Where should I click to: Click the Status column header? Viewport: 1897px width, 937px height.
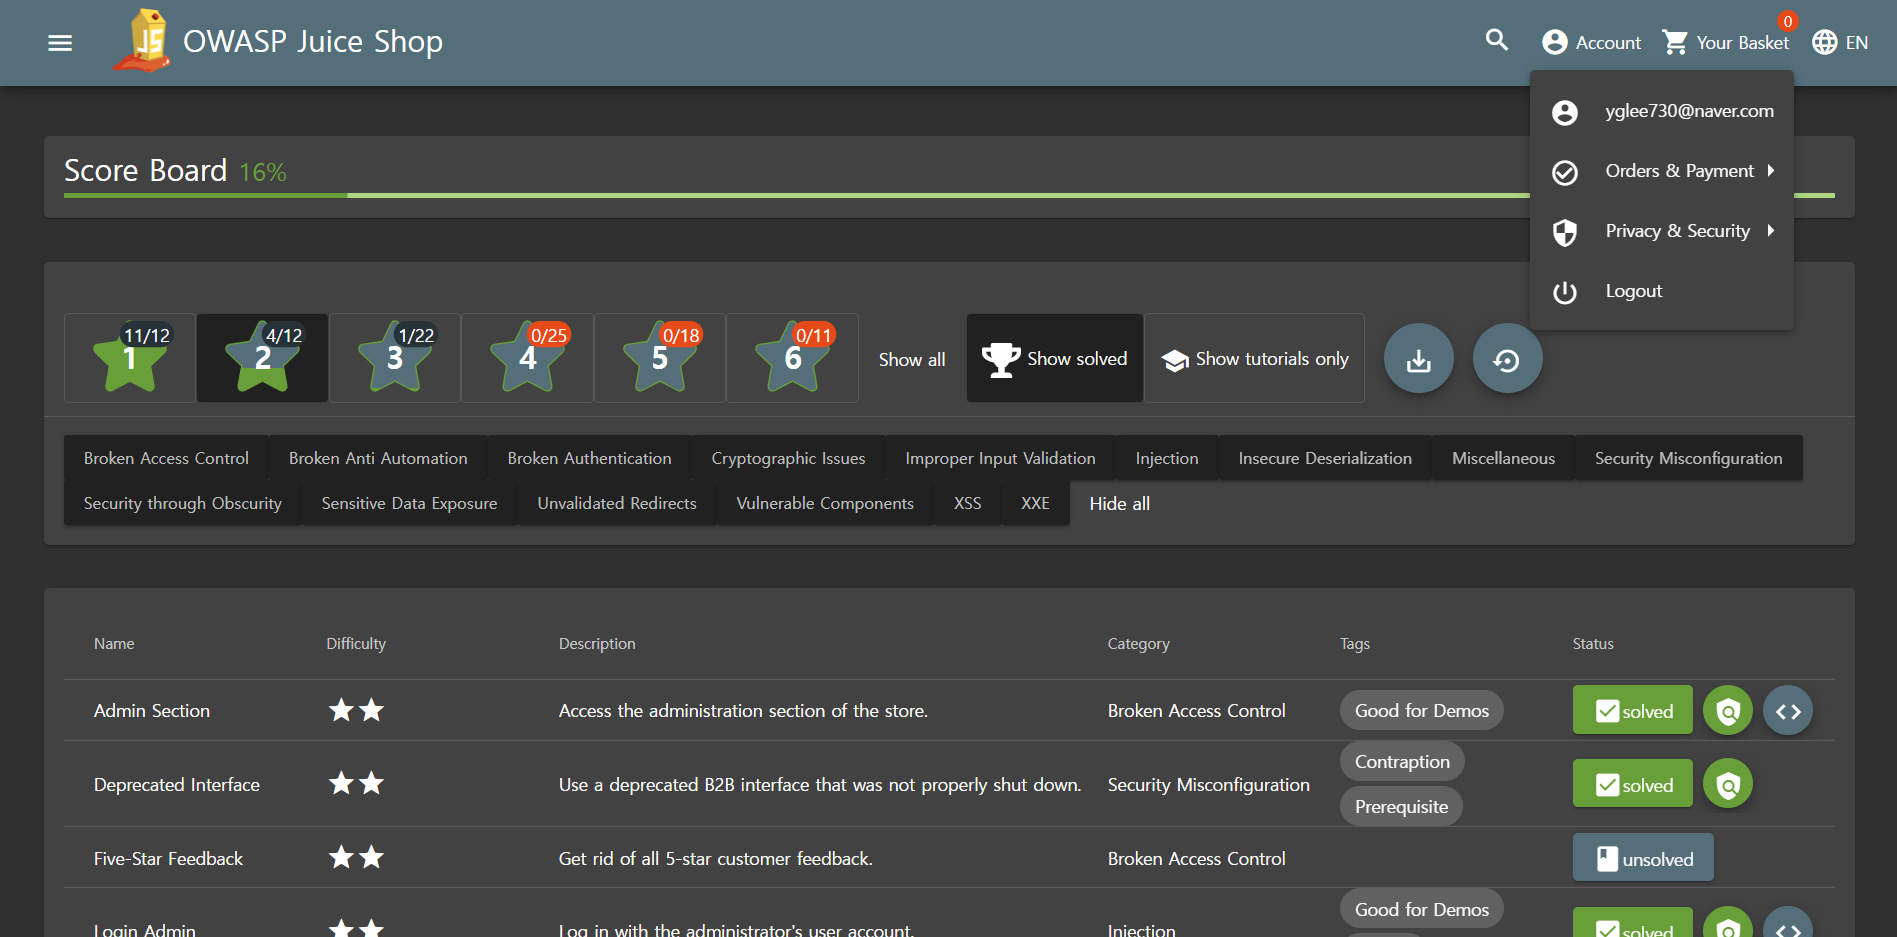click(1593, 644)
